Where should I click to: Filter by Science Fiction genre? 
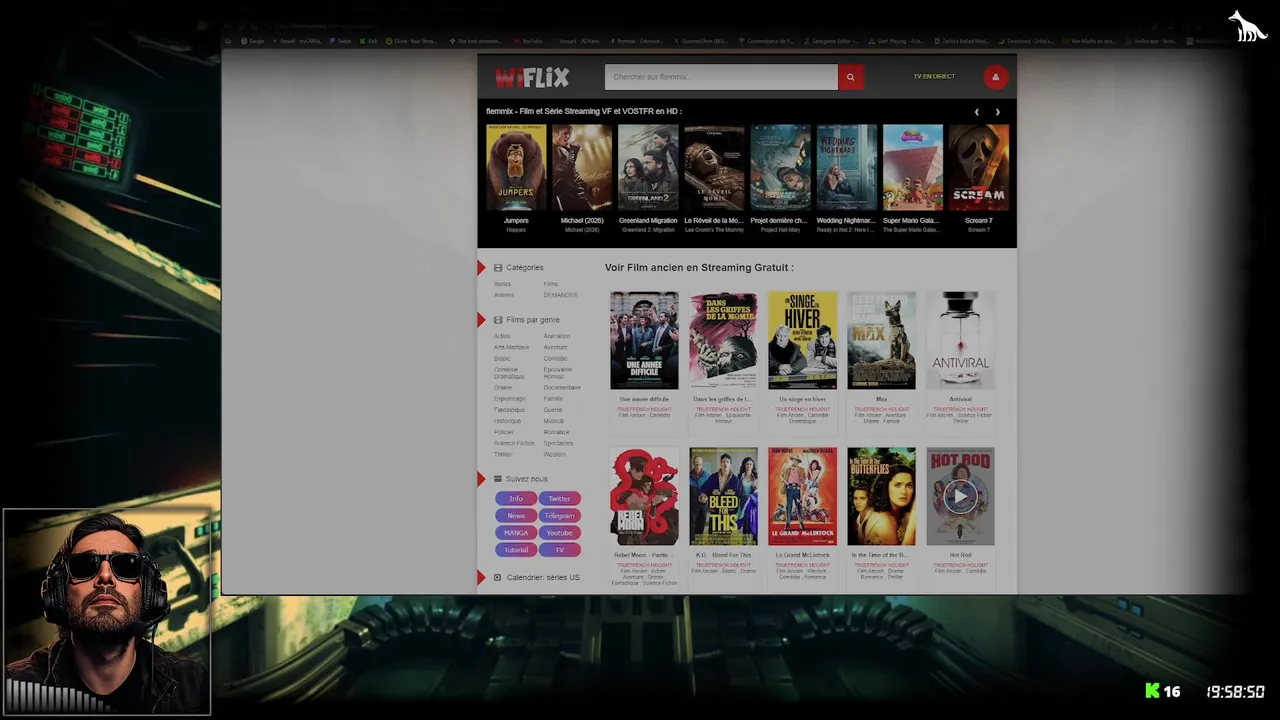pyautogui.click(x=514, y=443)
